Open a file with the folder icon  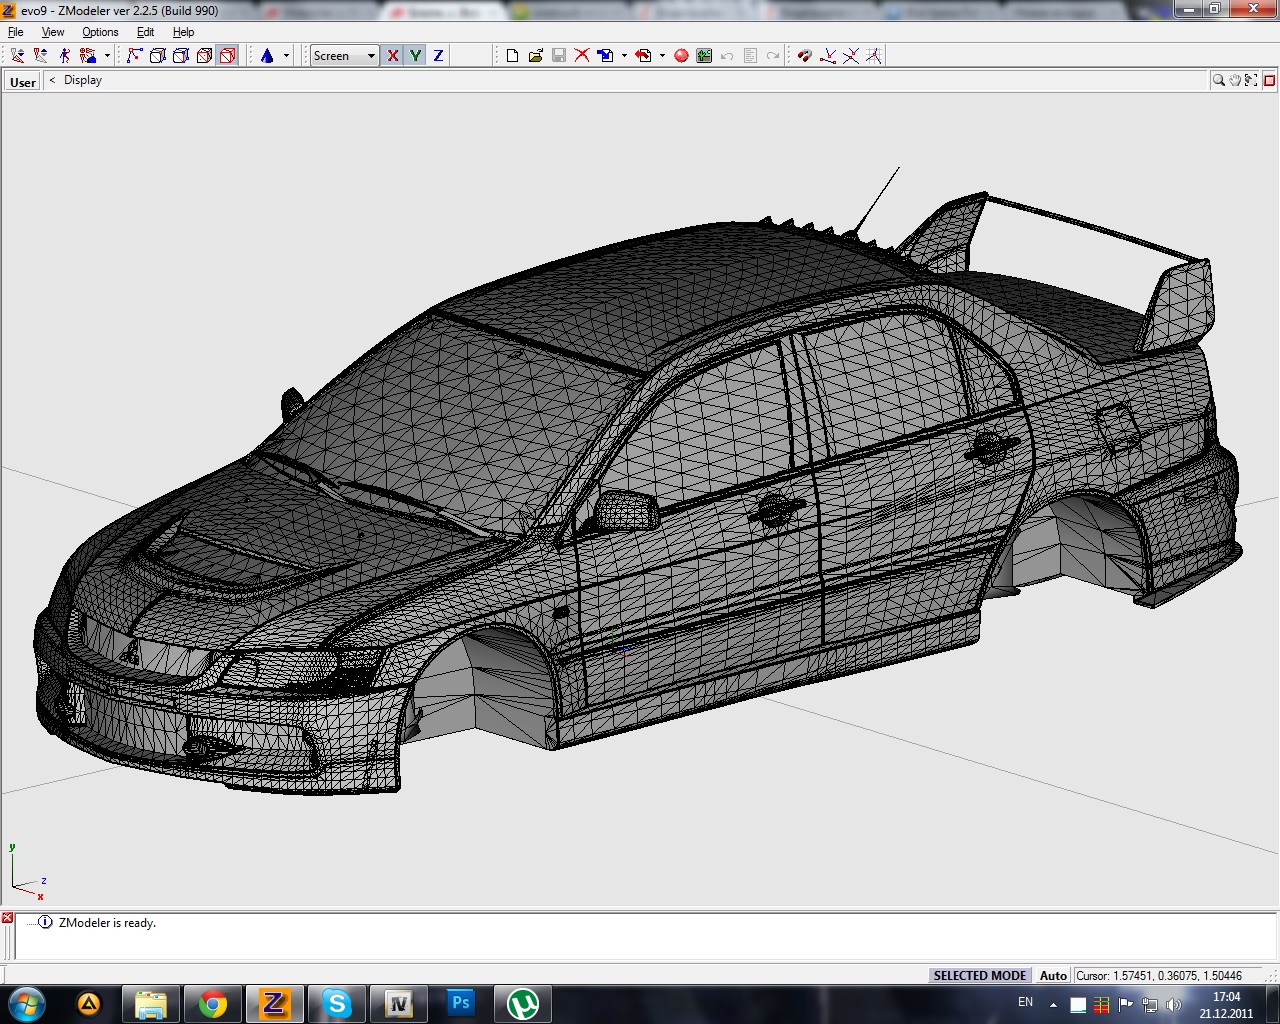click(535, 56)
